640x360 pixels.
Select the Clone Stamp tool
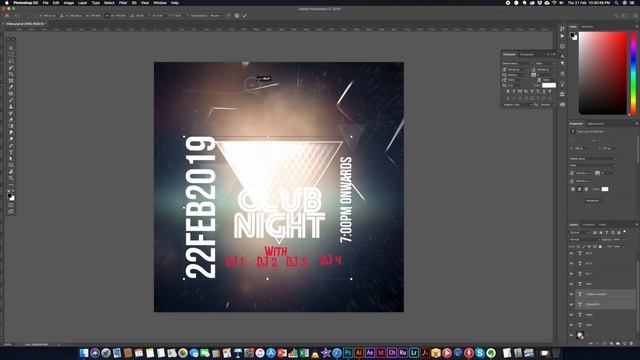[x=11, y=107]
